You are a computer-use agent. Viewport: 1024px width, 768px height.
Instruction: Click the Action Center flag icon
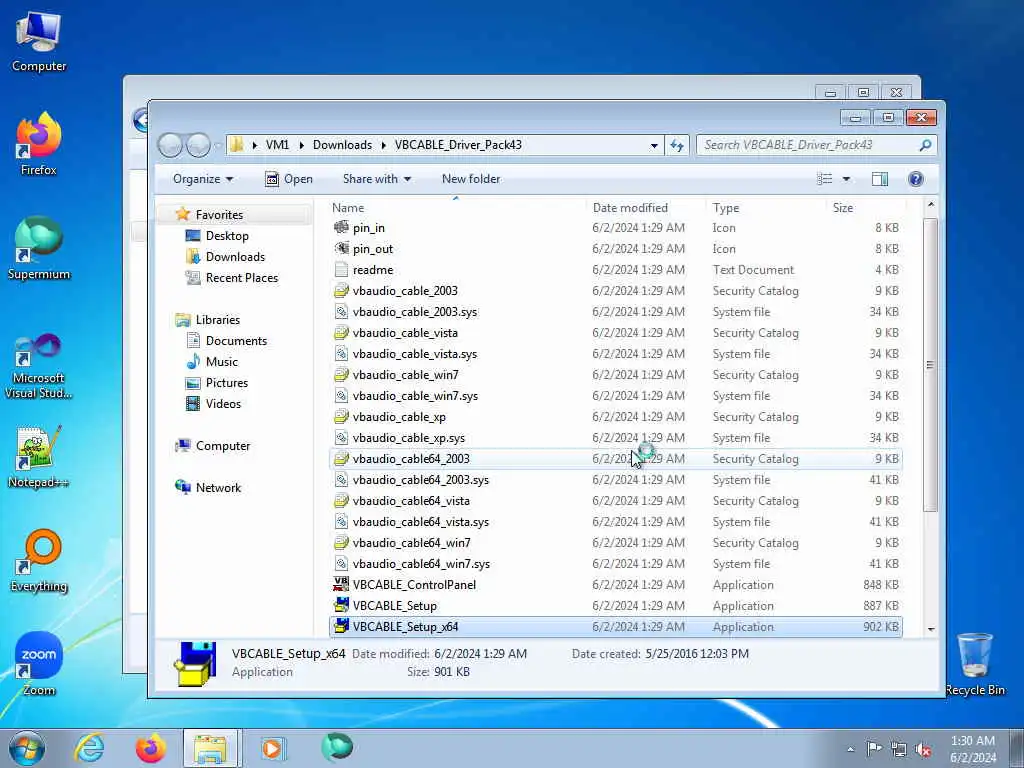coord(874,748)
